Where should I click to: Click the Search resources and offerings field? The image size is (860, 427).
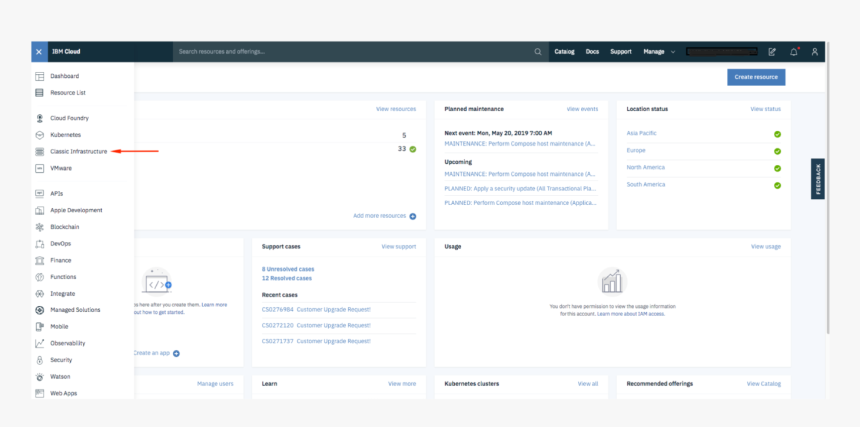coord(350,51)
